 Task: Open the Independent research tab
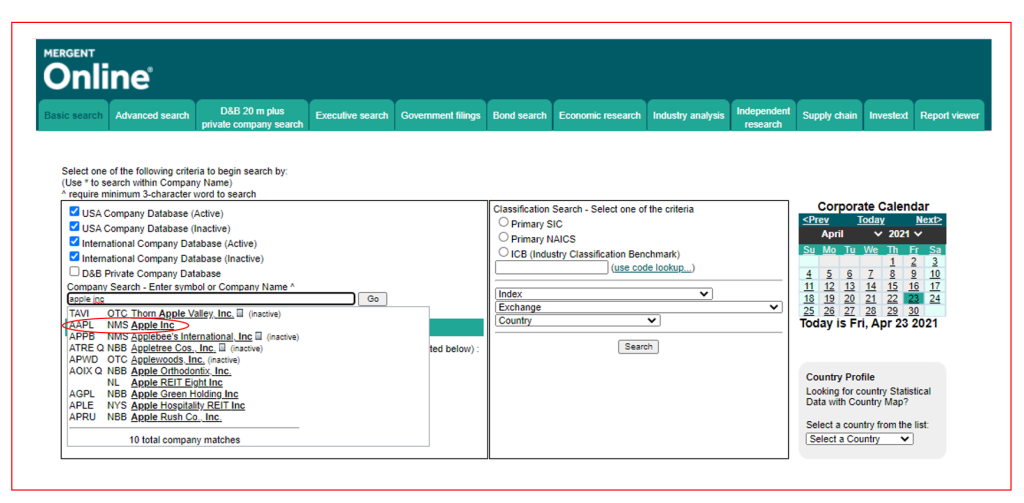tap(763, 116)
